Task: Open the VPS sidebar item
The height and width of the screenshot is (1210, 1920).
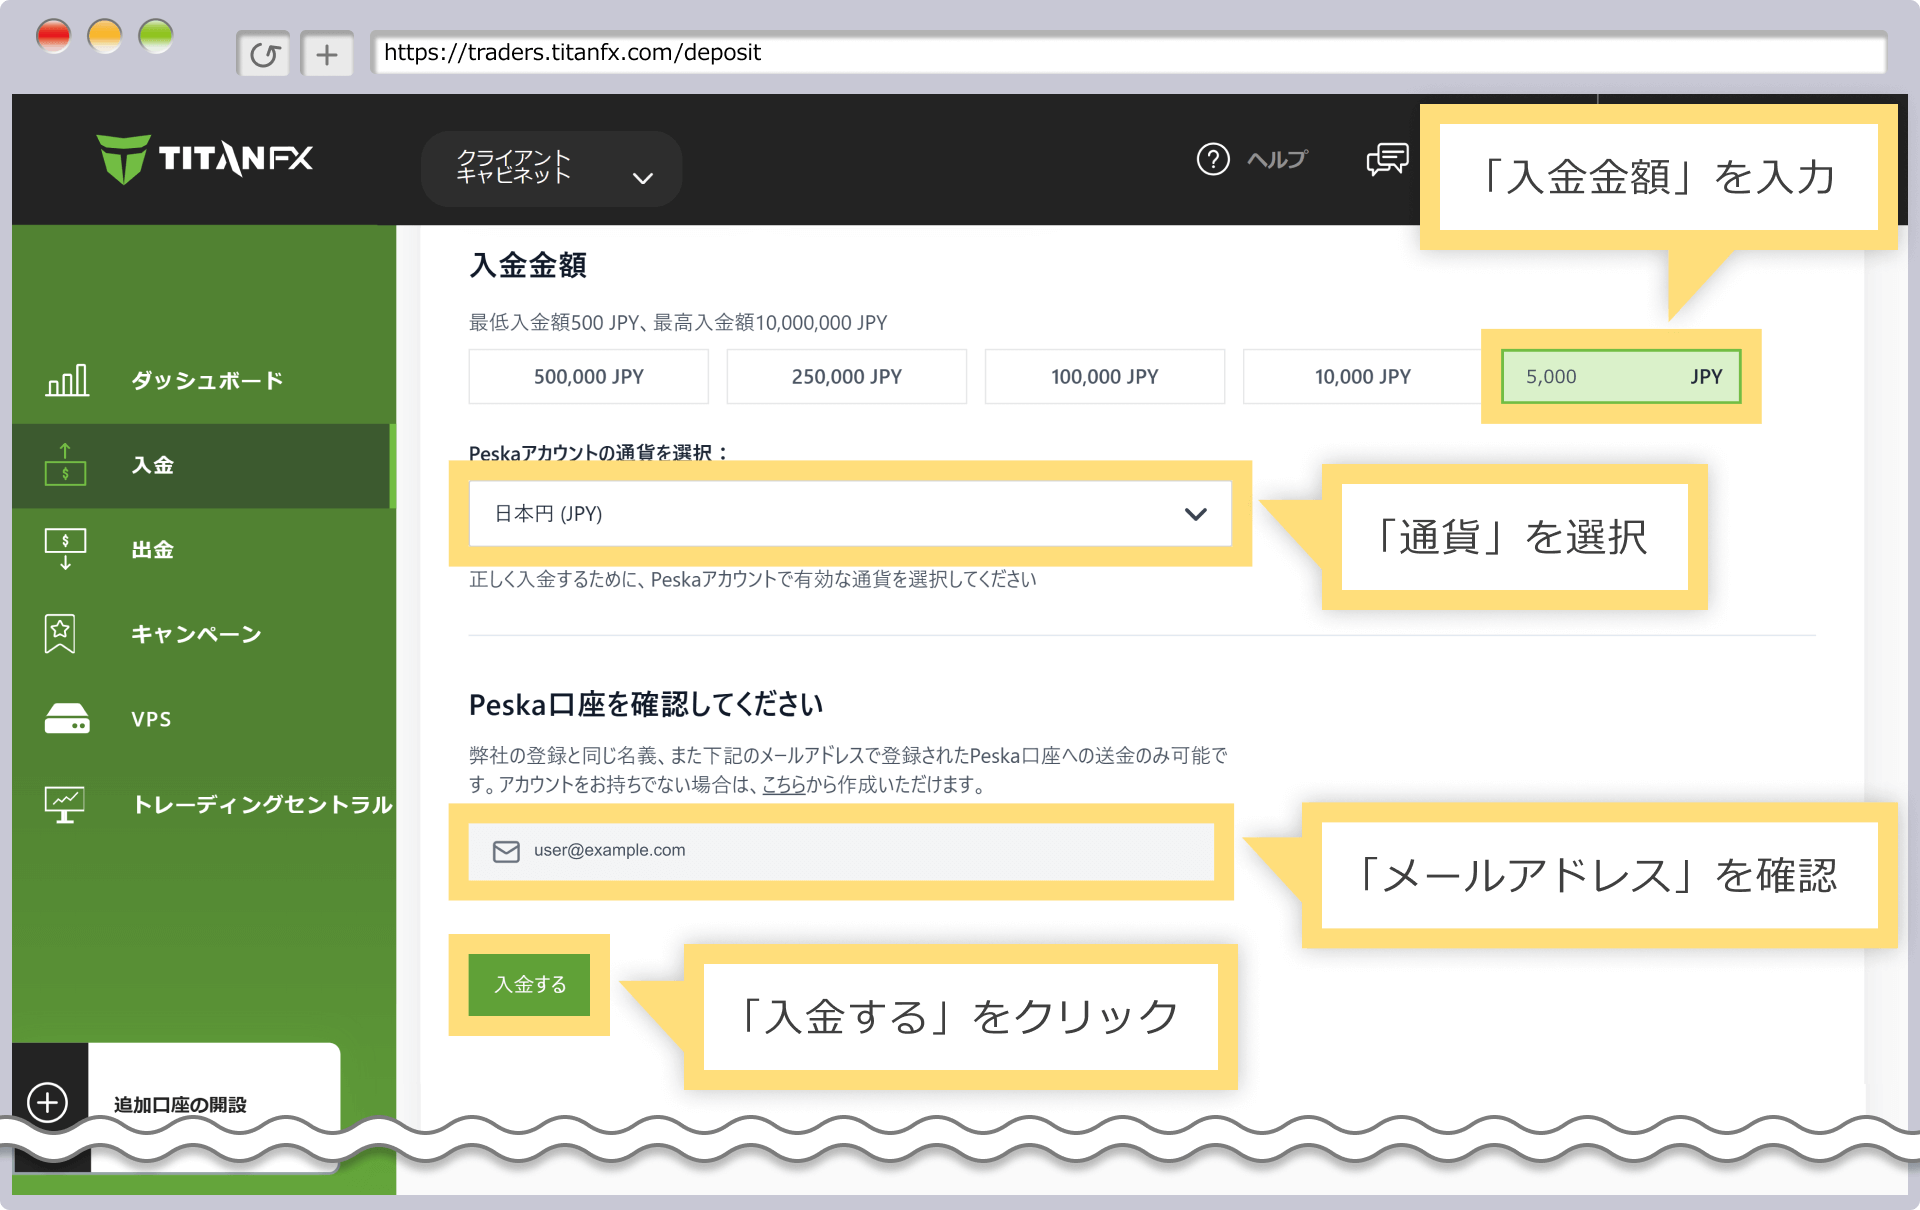Action: [x=151, y=719]
